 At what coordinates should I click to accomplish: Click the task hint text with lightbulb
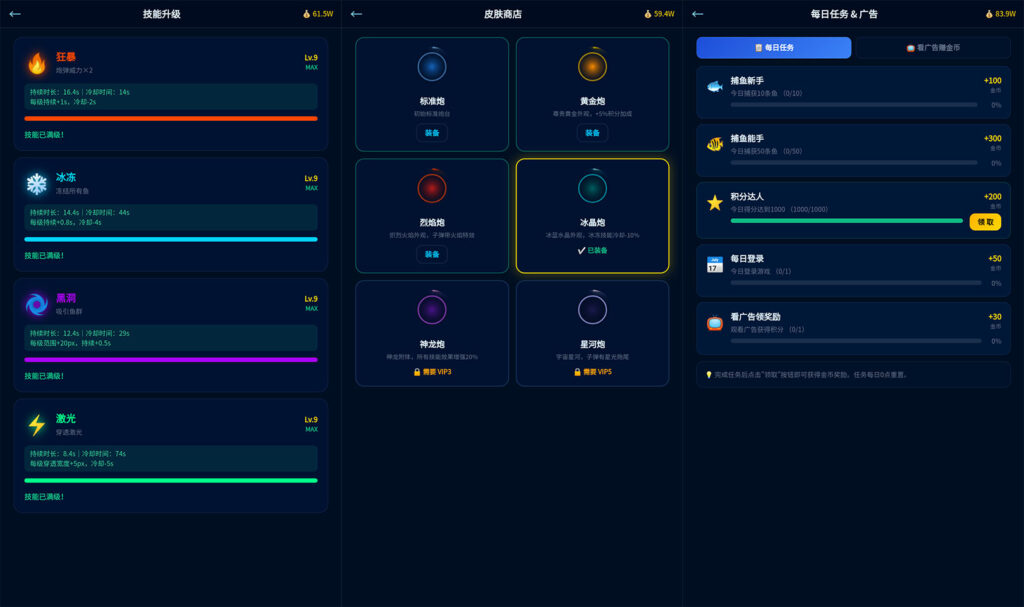point(807,375)
